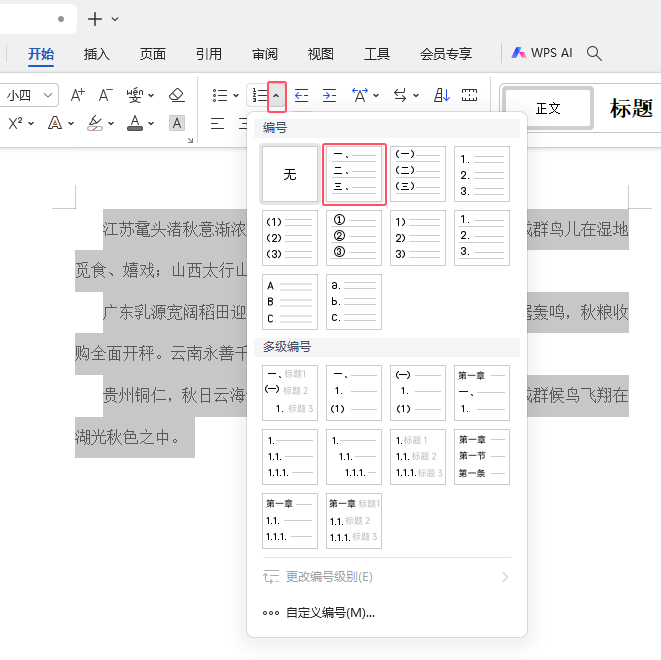661x660 pixels.
Task: Select (1)(2)(3) numbering style
Action: point(290,238)
